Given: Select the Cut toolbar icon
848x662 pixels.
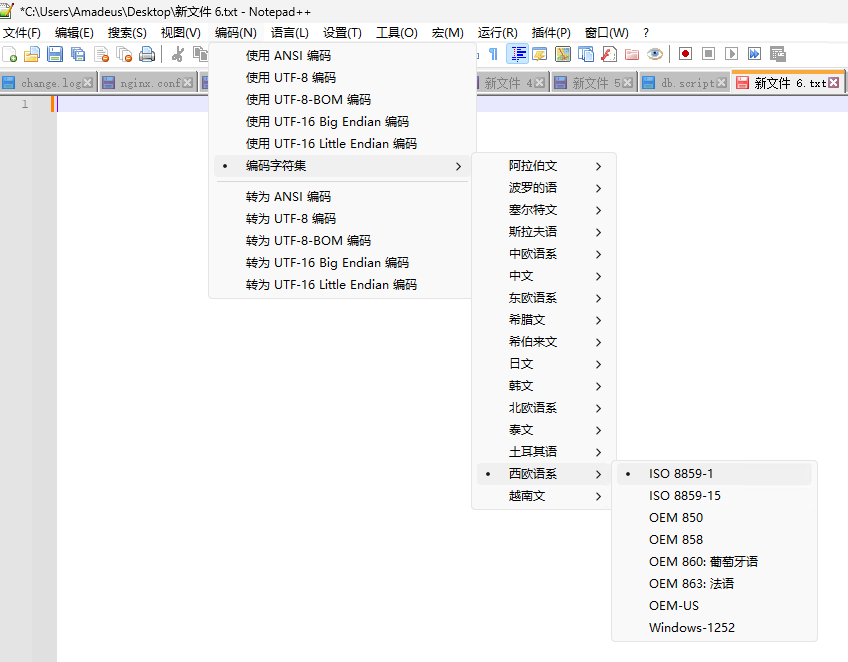Looking at the screenshot, I should 177,54.
